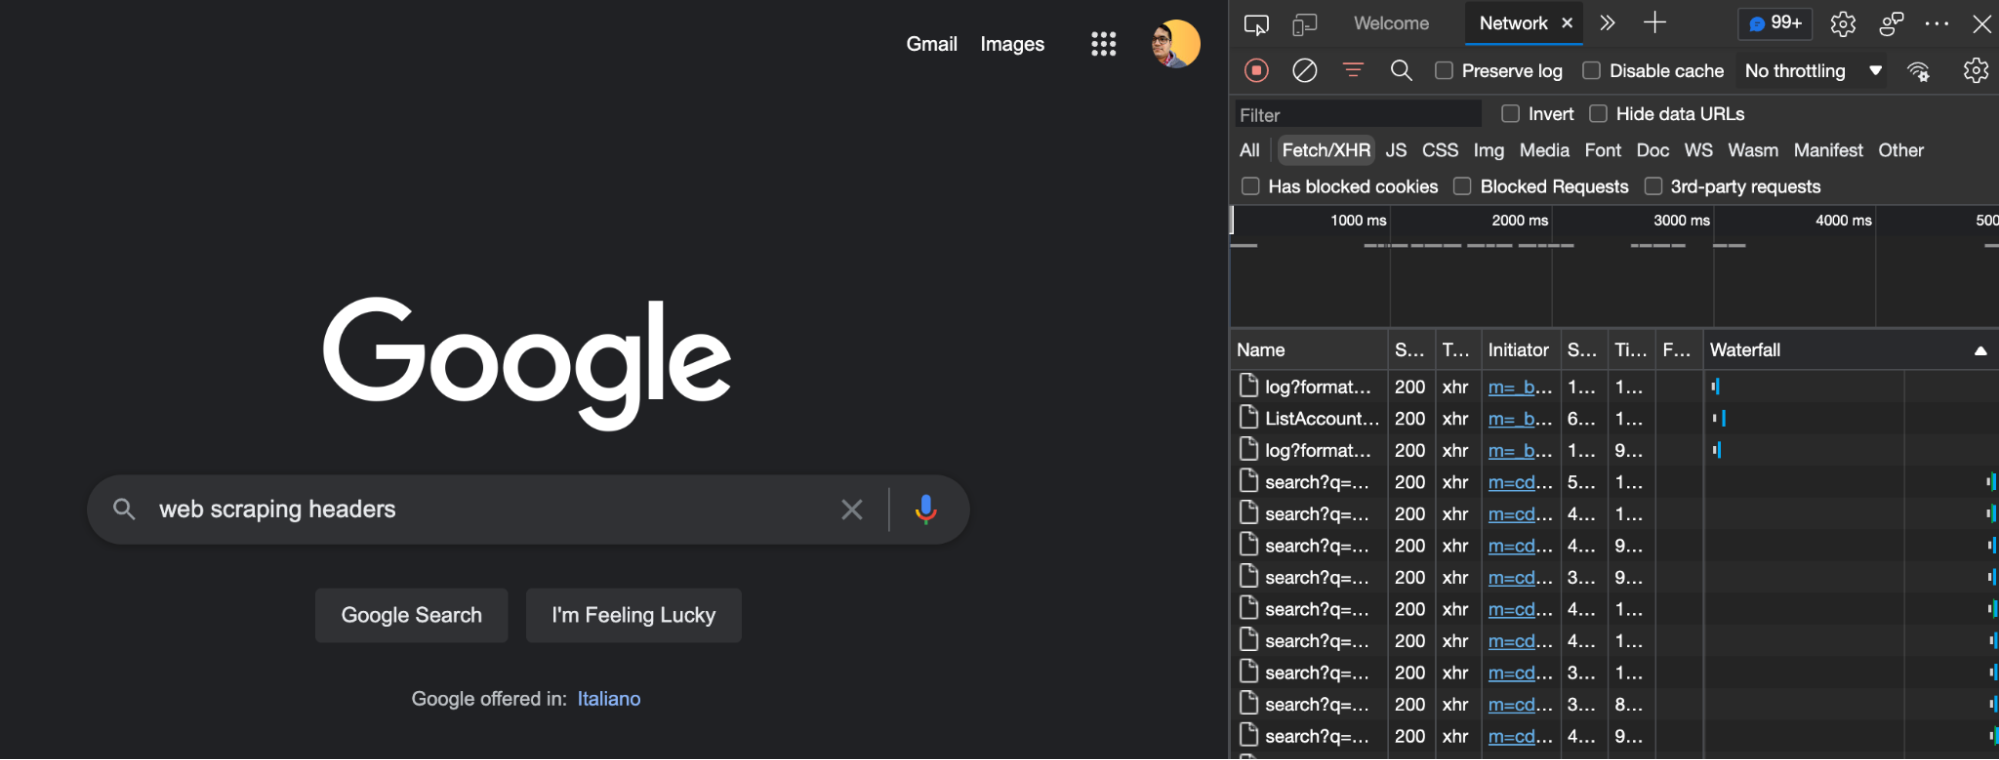Screen dimensions: 1999x760
Task: Toggle the network filter funnel icon
Action: [1353, 71]
